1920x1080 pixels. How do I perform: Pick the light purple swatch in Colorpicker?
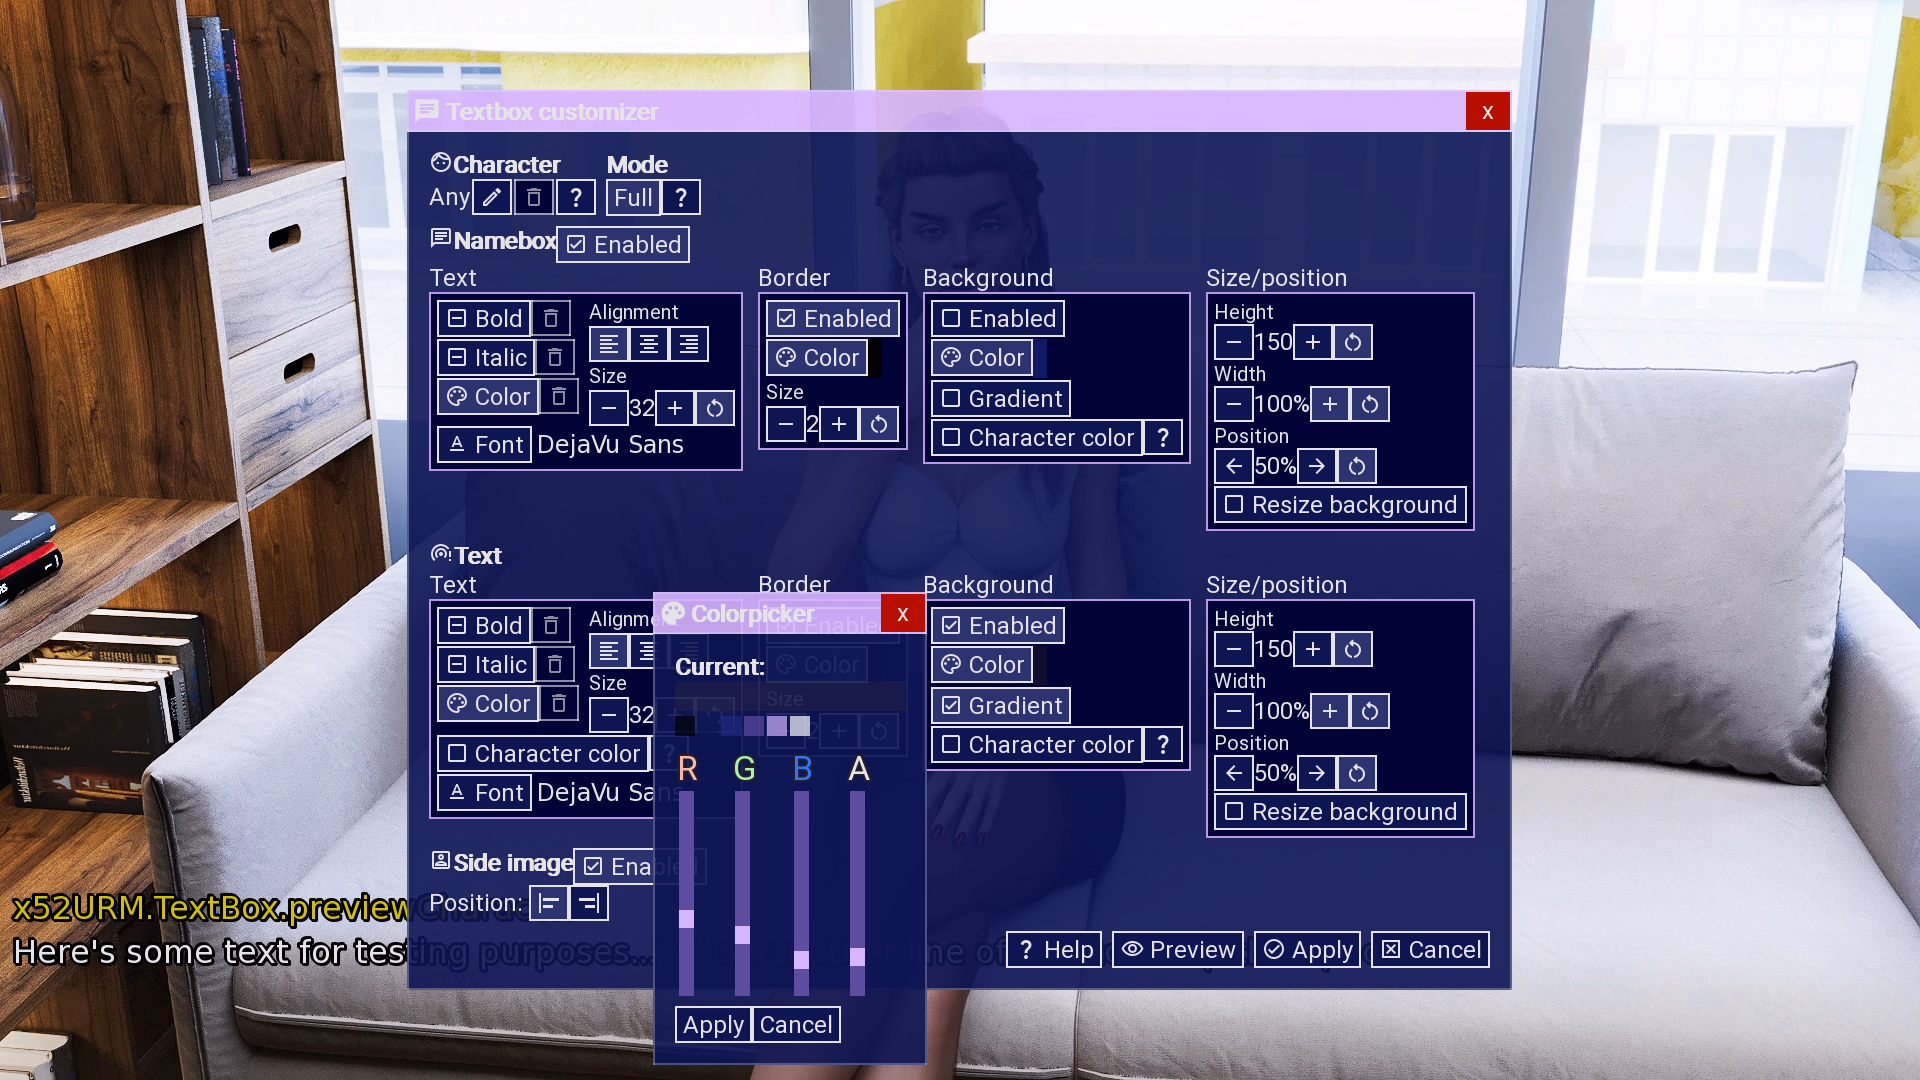pos(777,726)
